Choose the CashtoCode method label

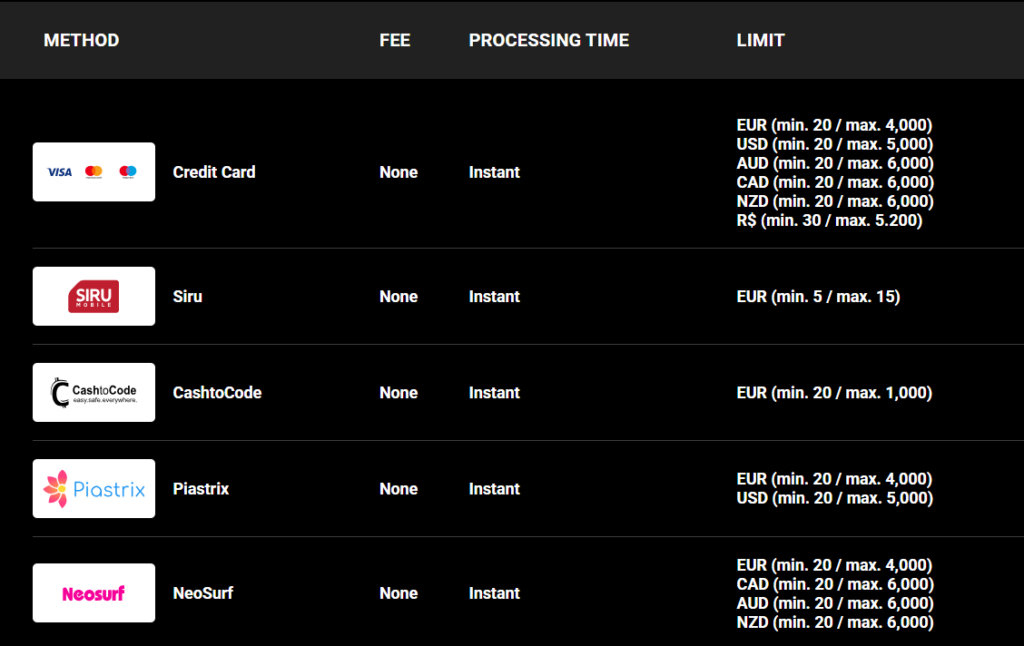[x=217, y=393]
